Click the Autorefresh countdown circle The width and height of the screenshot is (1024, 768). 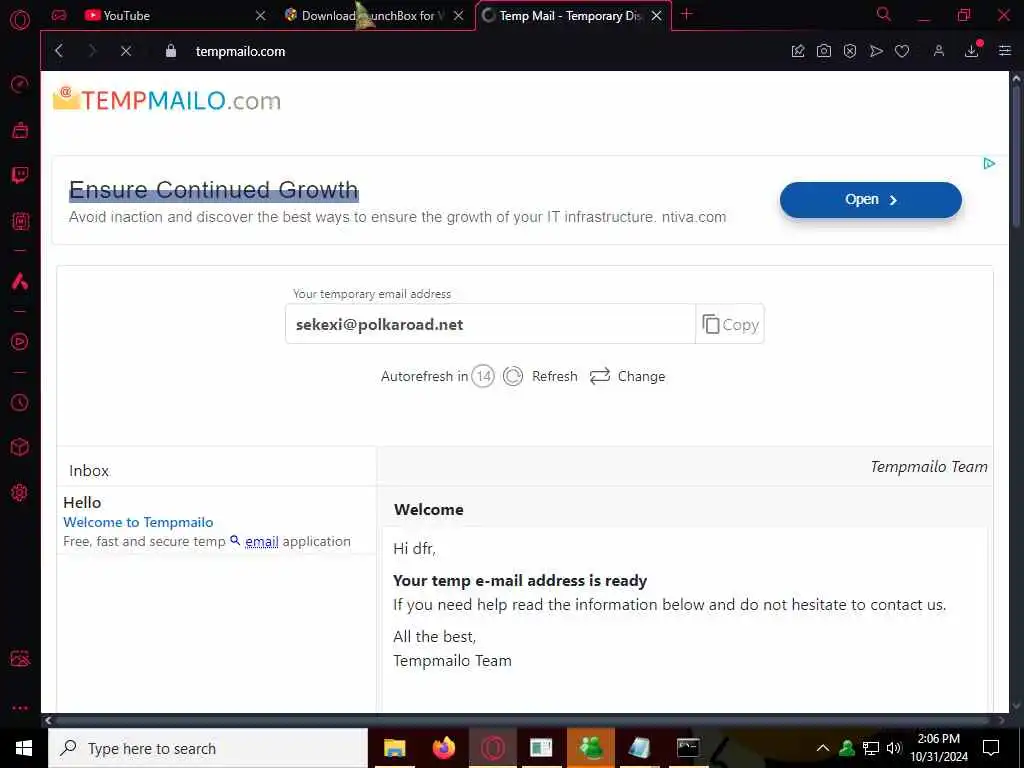[x=483, y=376]
